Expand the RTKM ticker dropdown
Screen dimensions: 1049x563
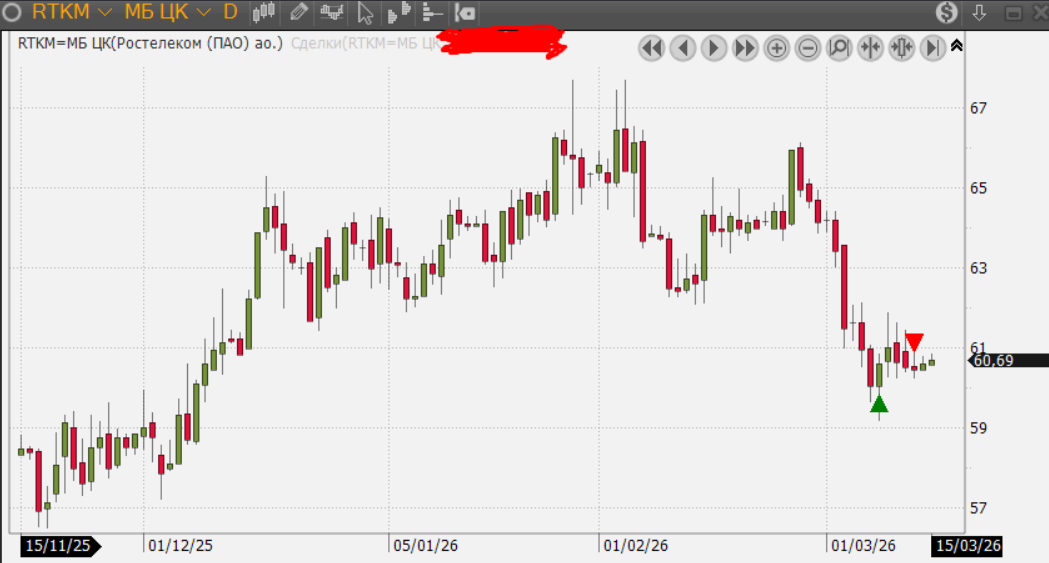click(x=71, y=13)
